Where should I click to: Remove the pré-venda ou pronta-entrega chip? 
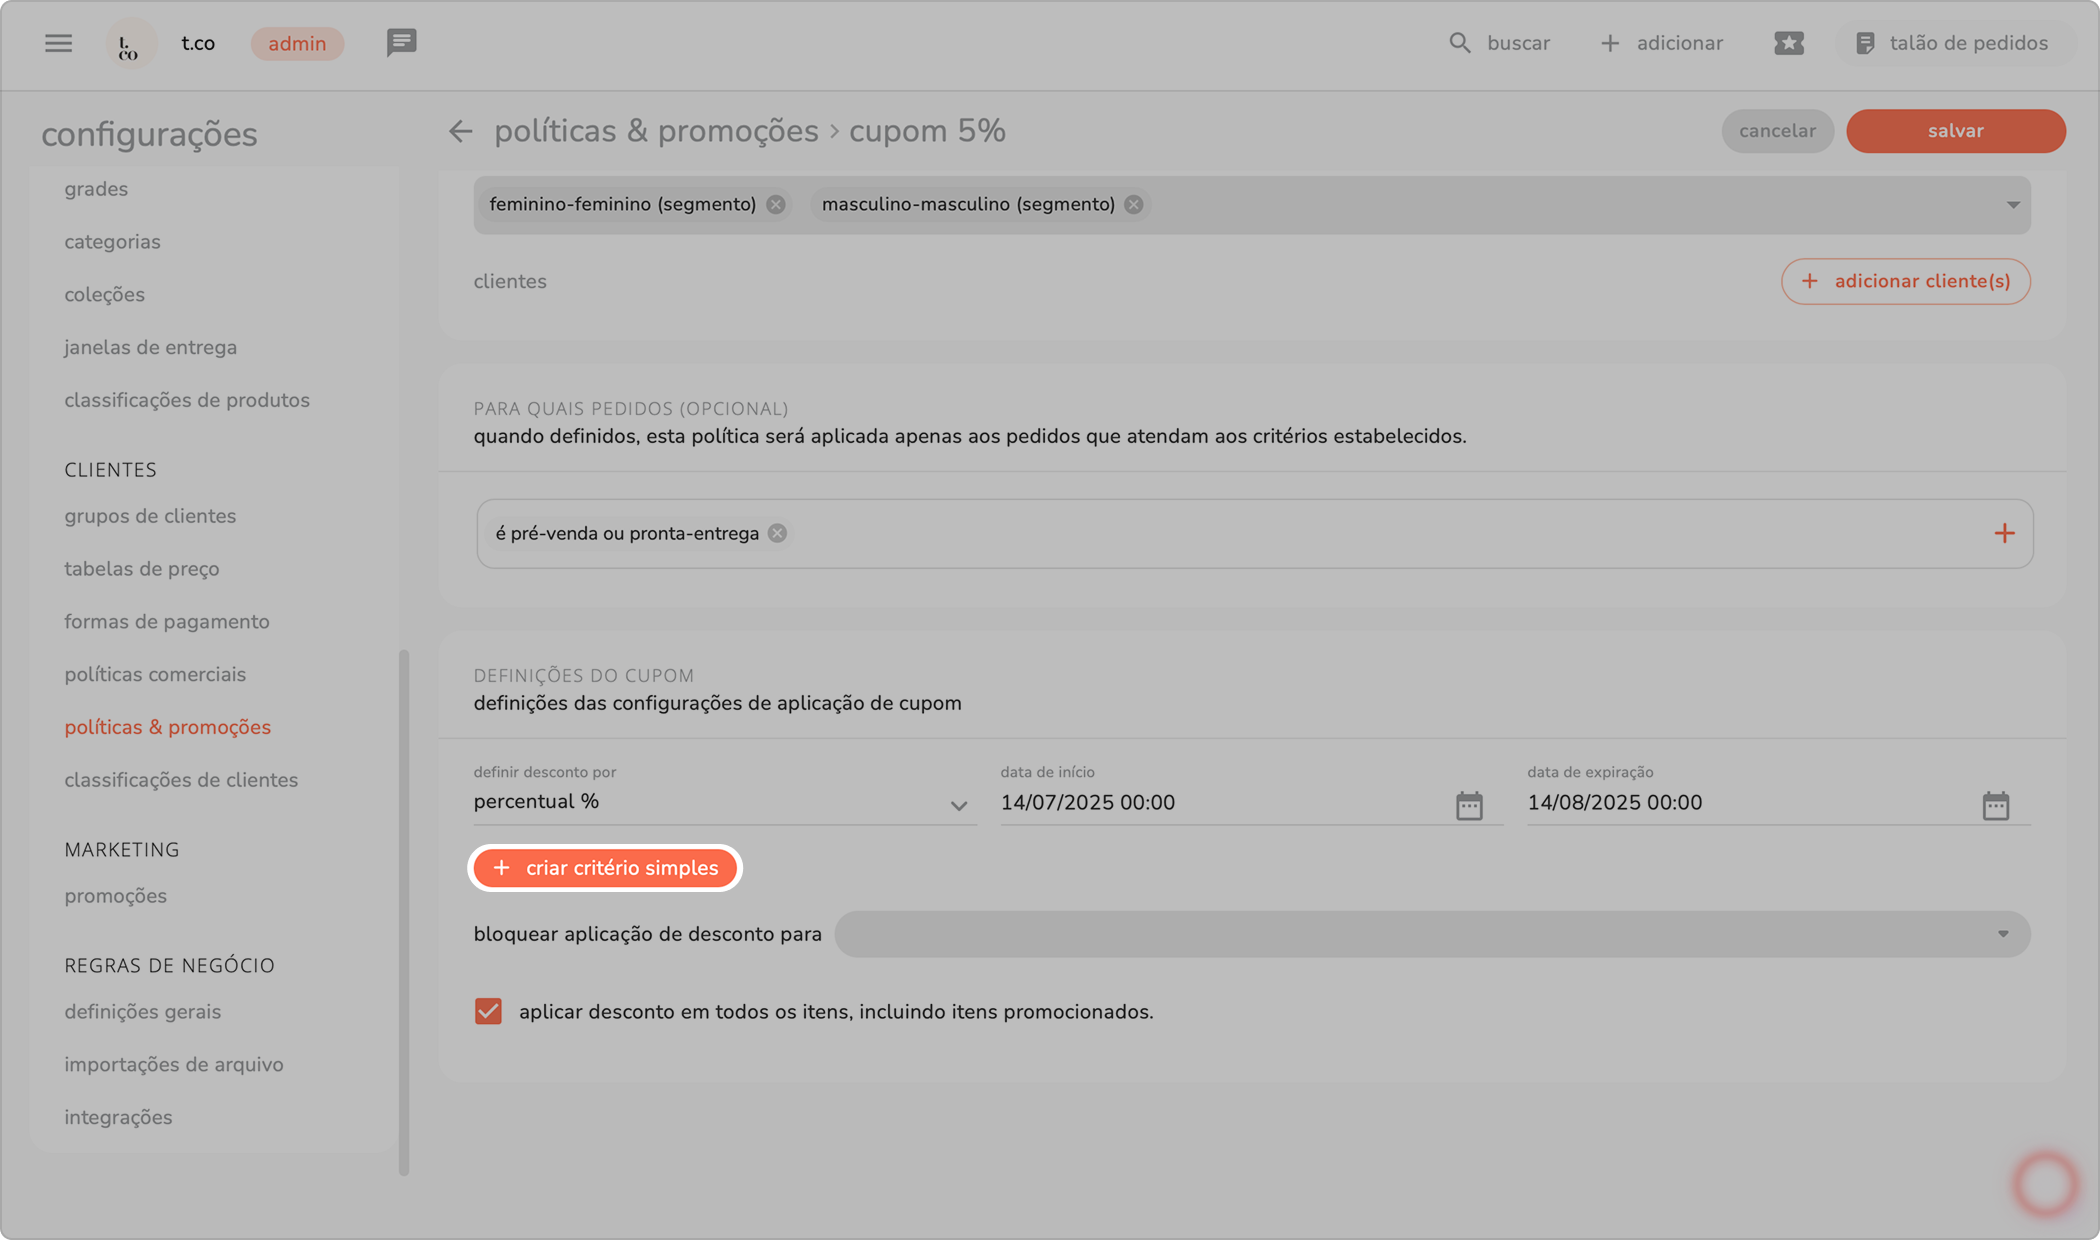click(777, 533)
